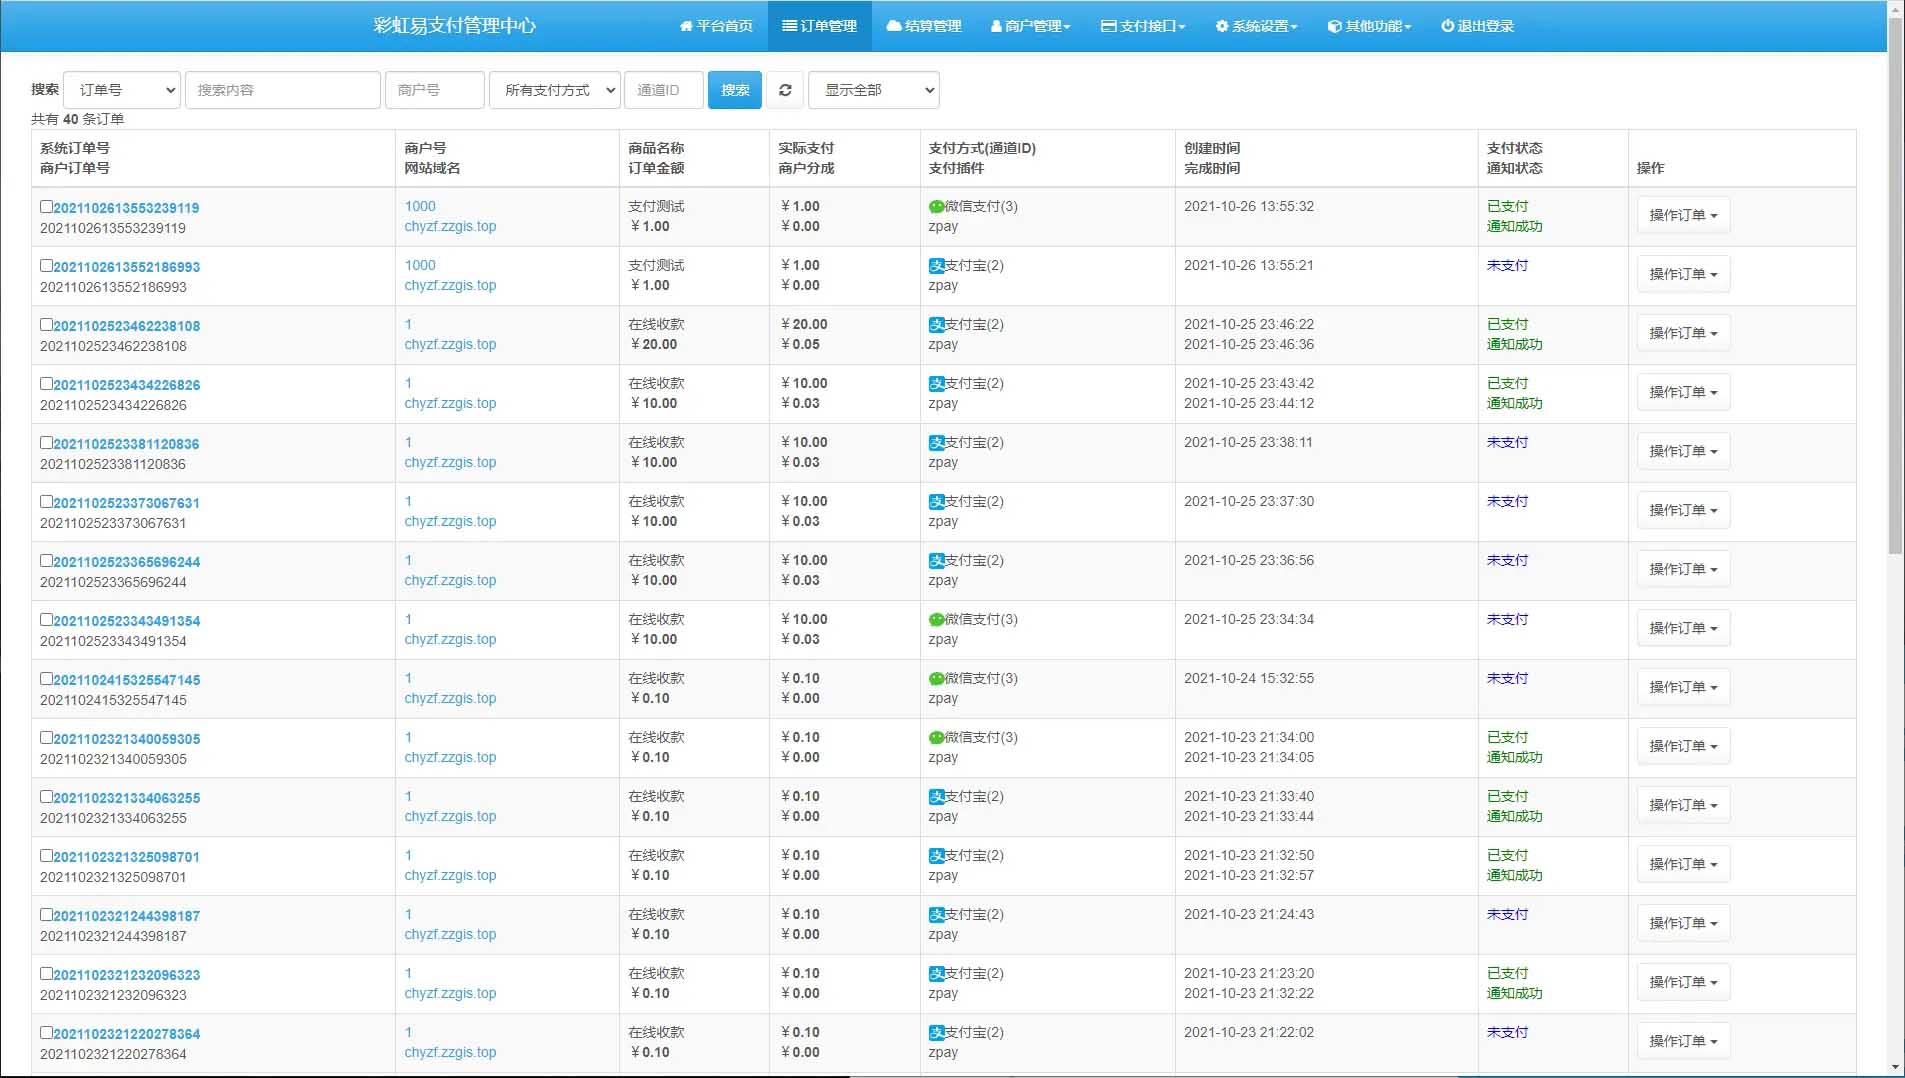Focus the 搜索内容 search text field

pyautogui.click(x=282, y=90)
